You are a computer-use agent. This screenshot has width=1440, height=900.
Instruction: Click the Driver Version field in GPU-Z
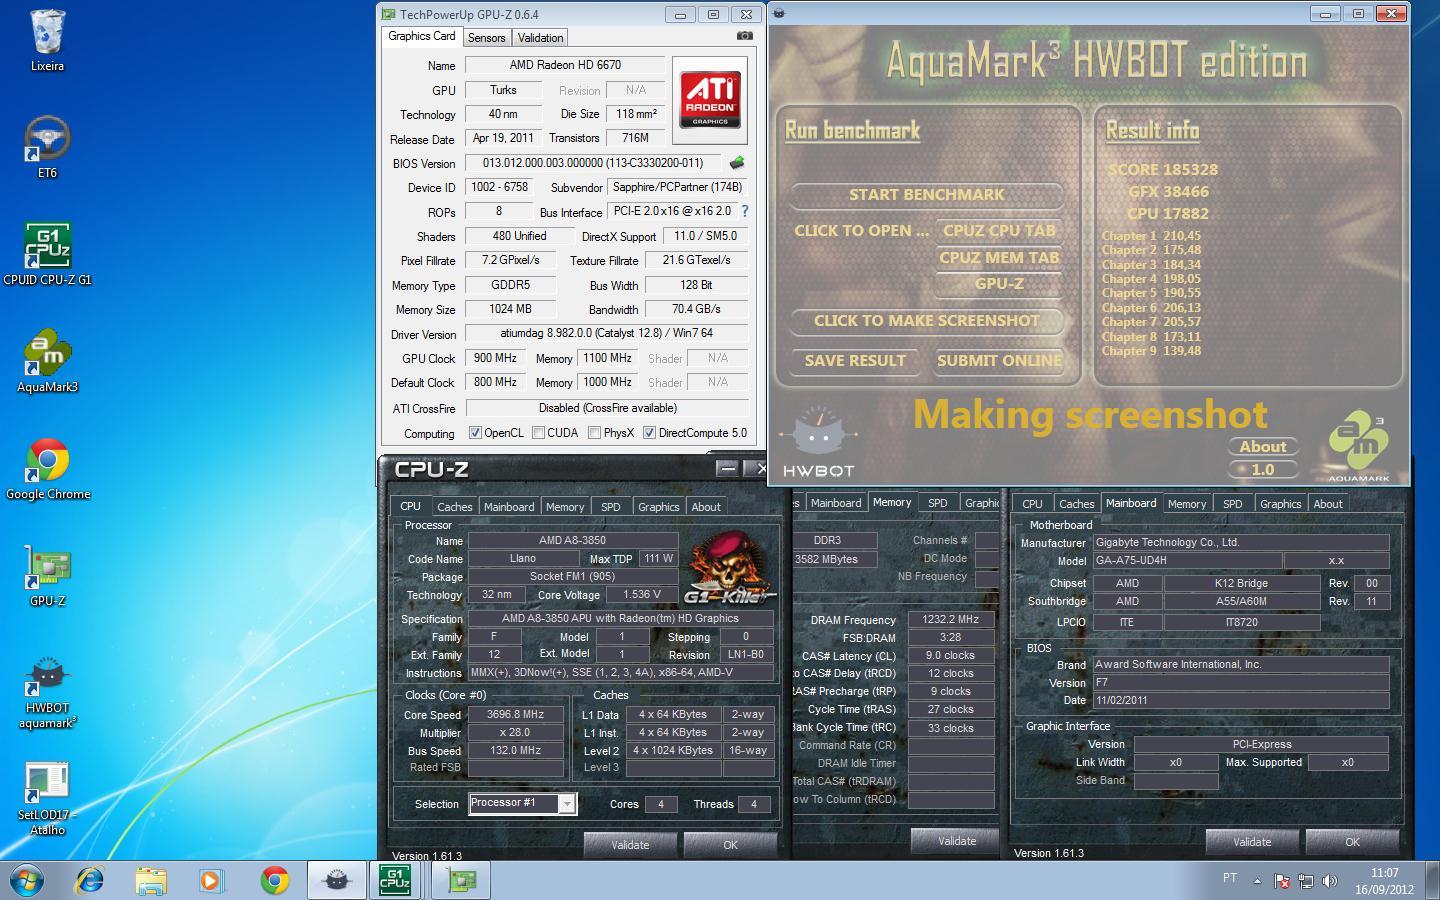point(607,333)
